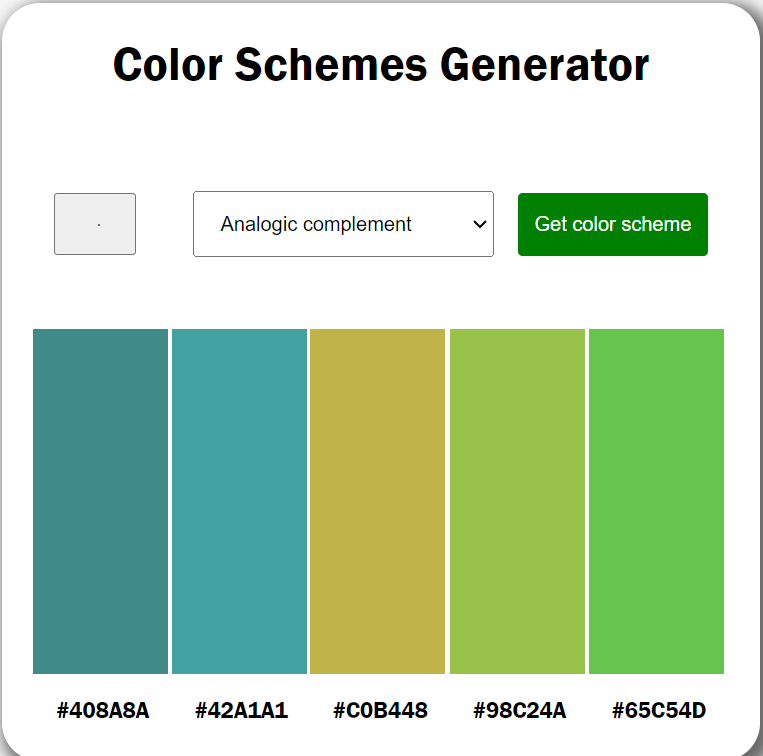The height and width of the screenshot is (756, 763).
Task: Choose the bright green #65C54D swatch
Action: [x=656, y=501]
